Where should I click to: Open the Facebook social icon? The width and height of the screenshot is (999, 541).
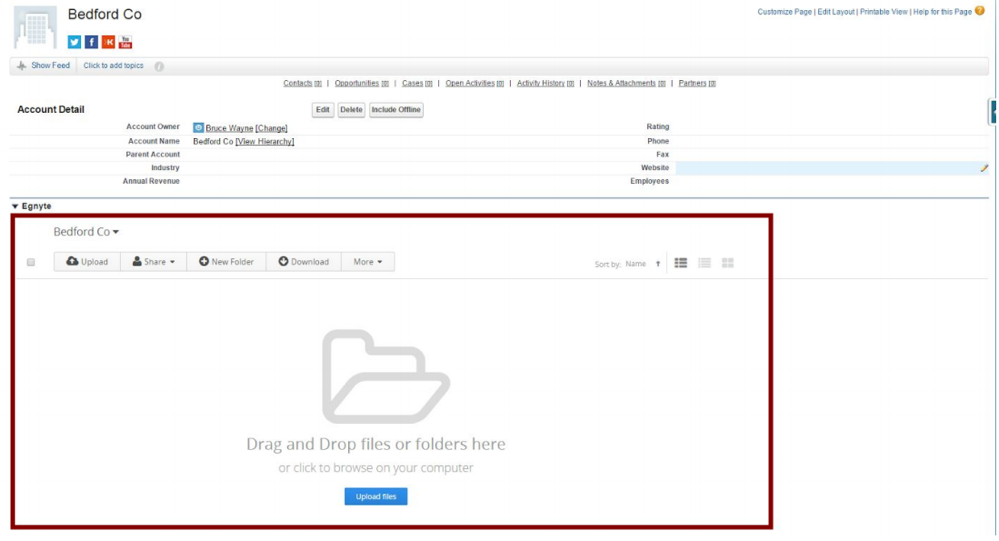[x=92, y=42]
